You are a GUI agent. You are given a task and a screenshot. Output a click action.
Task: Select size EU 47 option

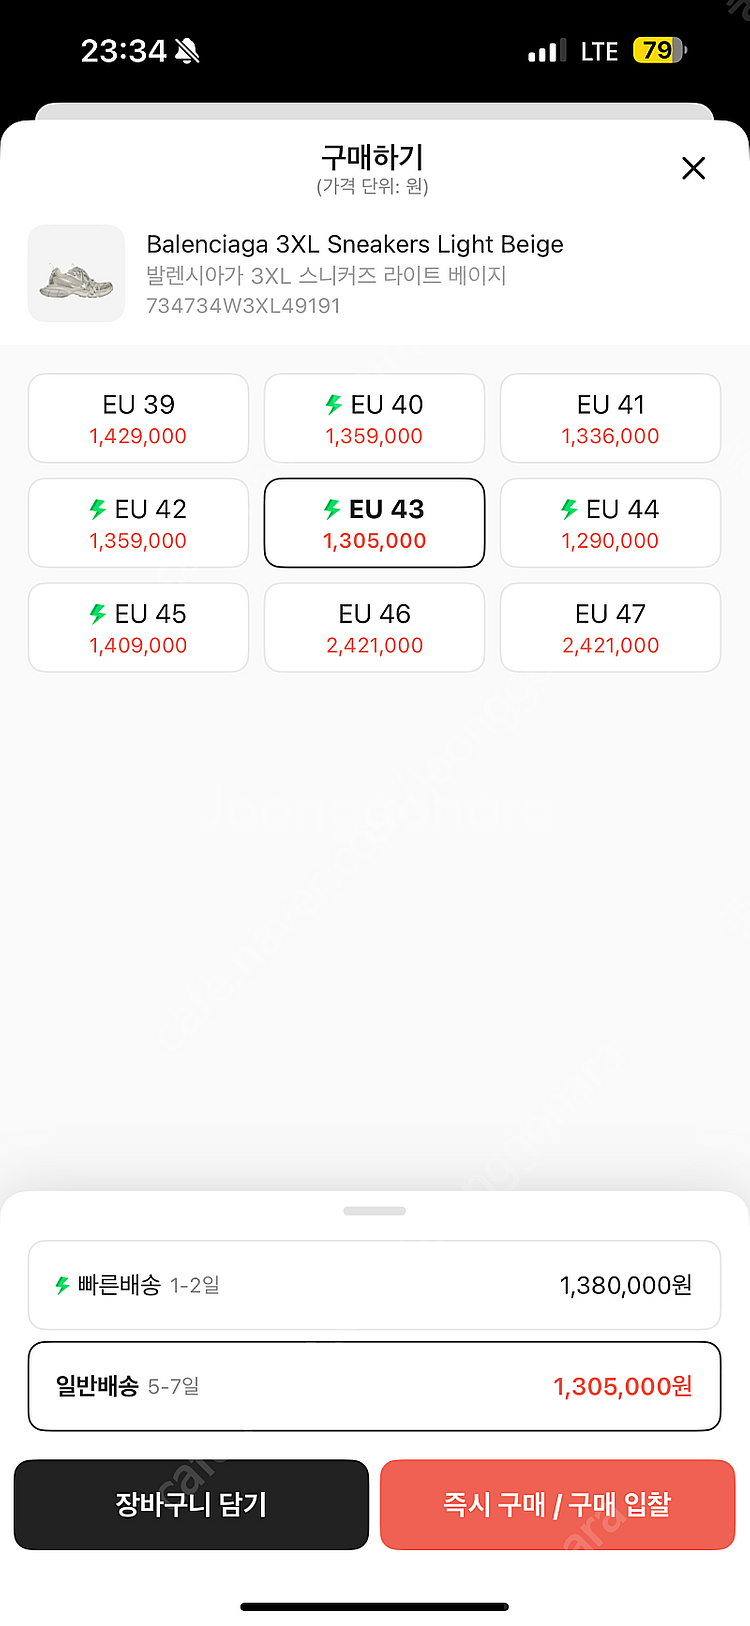pos(610,627)
